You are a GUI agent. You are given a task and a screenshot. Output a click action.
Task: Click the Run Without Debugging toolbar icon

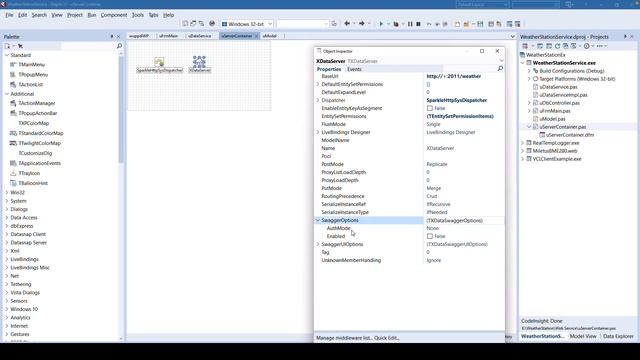(396, 24)
